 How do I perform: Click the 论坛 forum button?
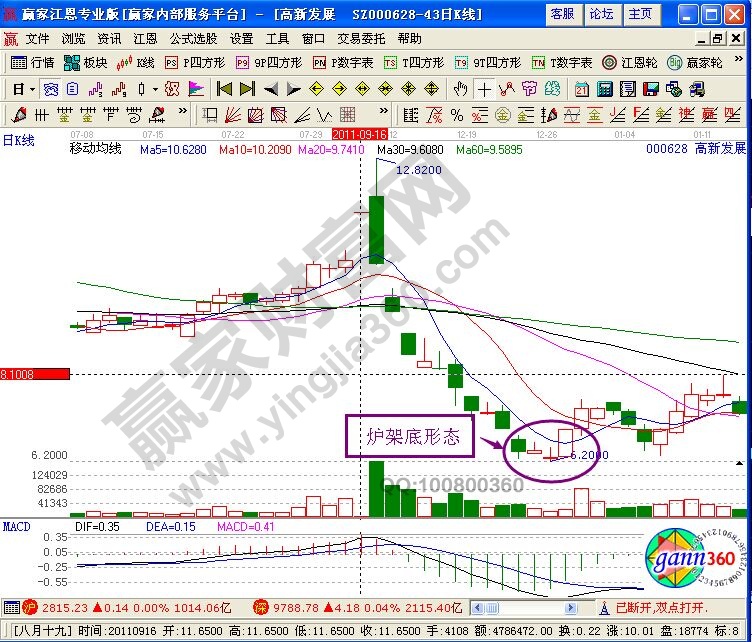point(602,14)
